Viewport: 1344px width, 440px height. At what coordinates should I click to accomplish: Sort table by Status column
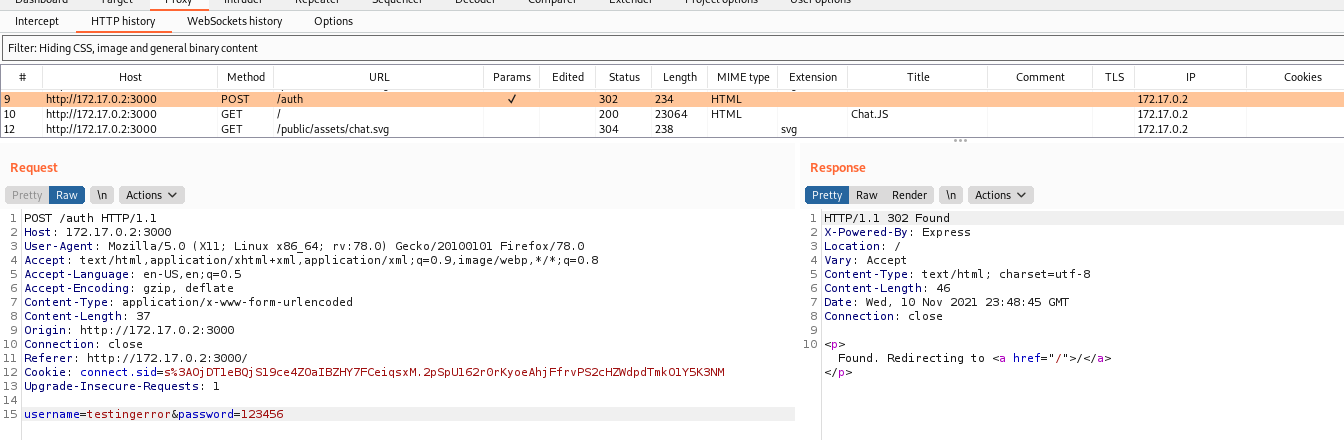[x=624, y=77]
